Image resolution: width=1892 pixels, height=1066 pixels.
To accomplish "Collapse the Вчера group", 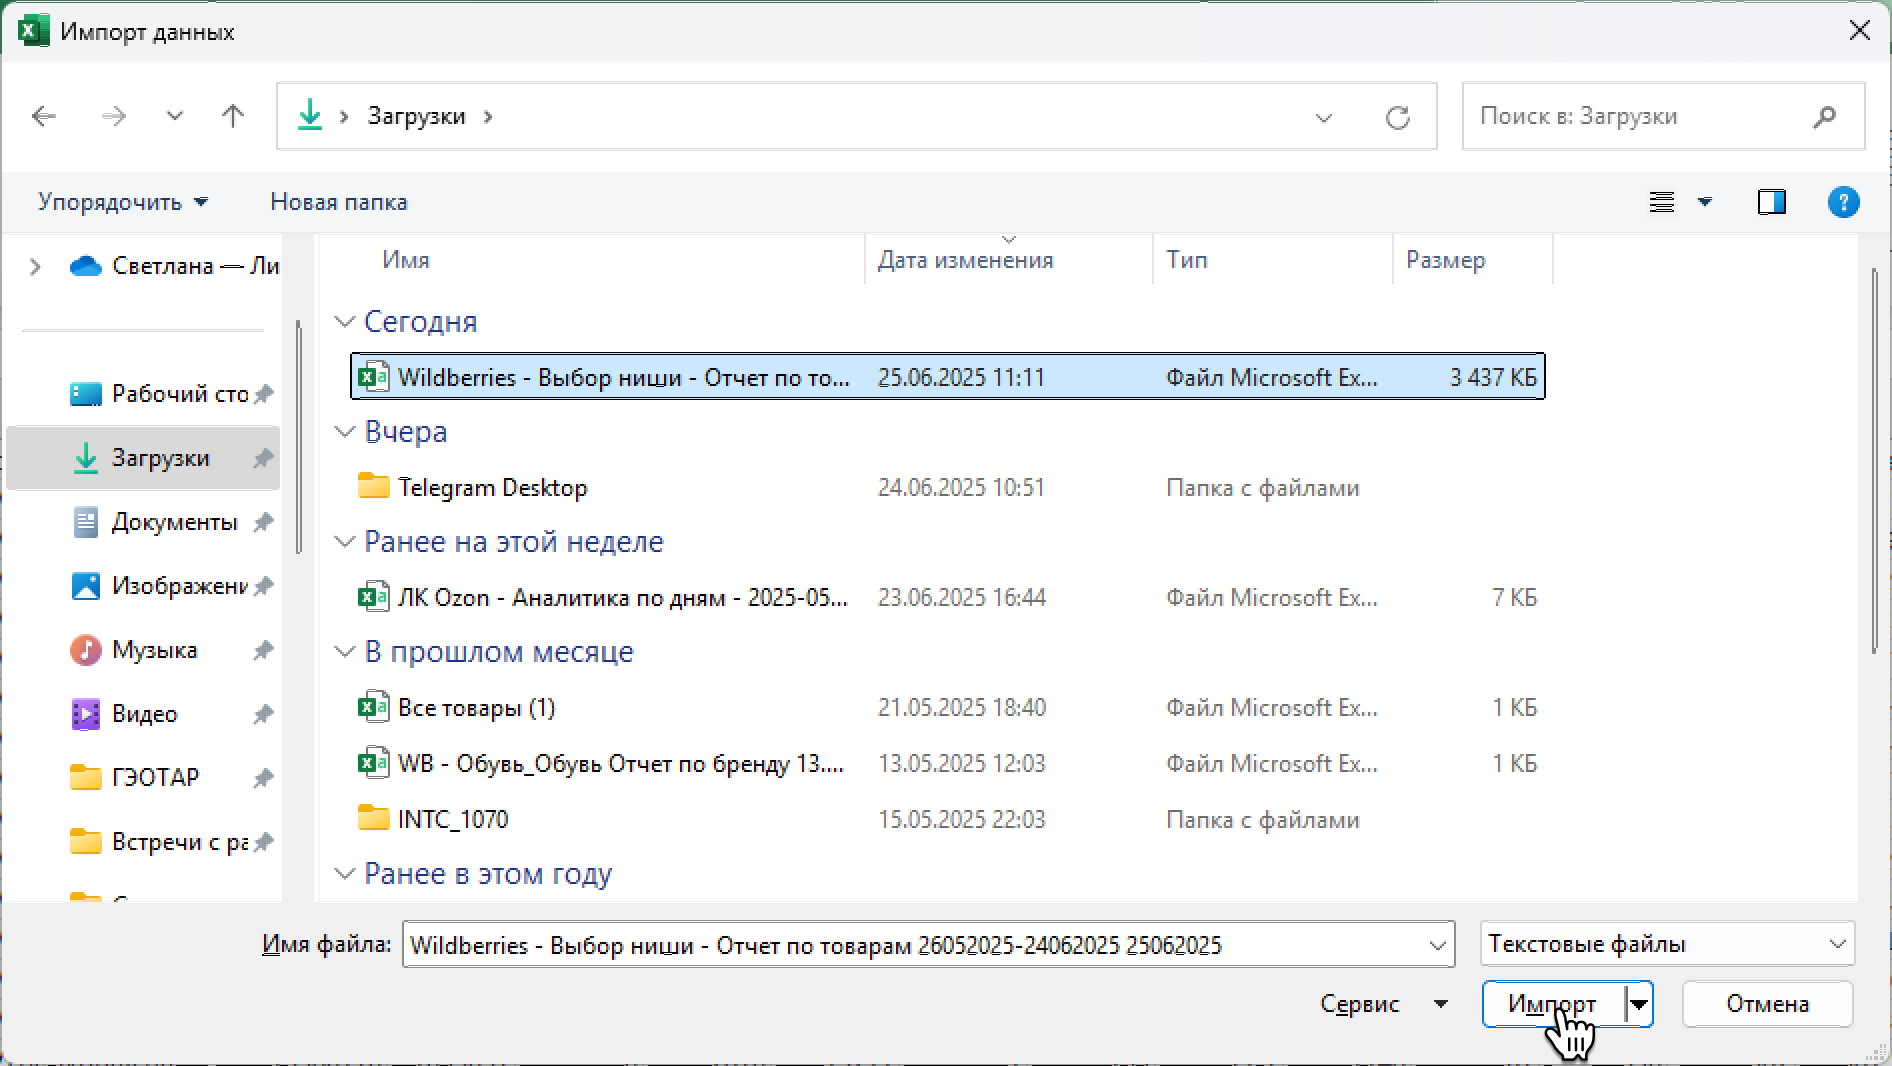I will tap(345, 432).
